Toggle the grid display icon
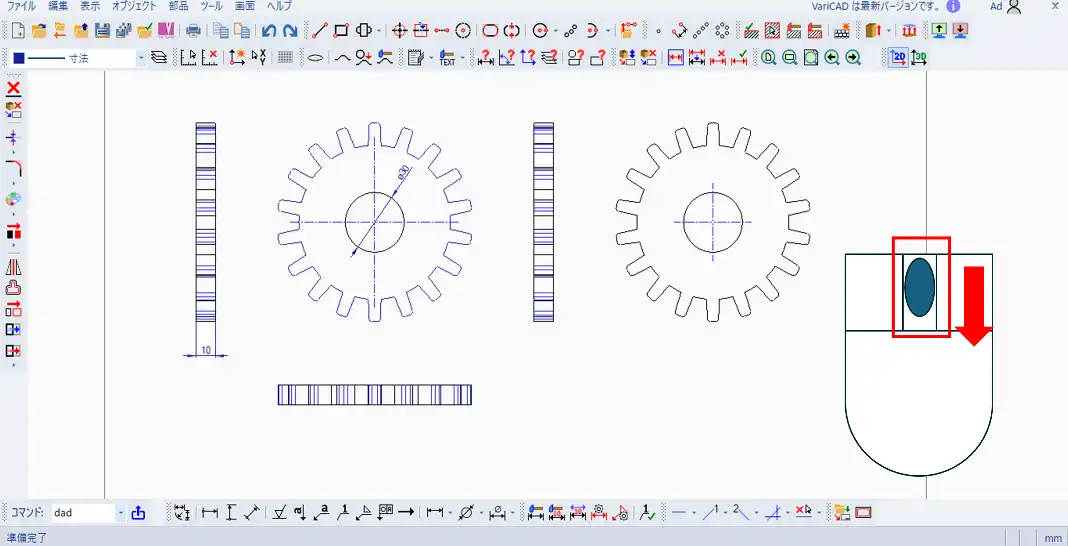The width and height of the screenshot is (1068, 546). coord(285,58)
